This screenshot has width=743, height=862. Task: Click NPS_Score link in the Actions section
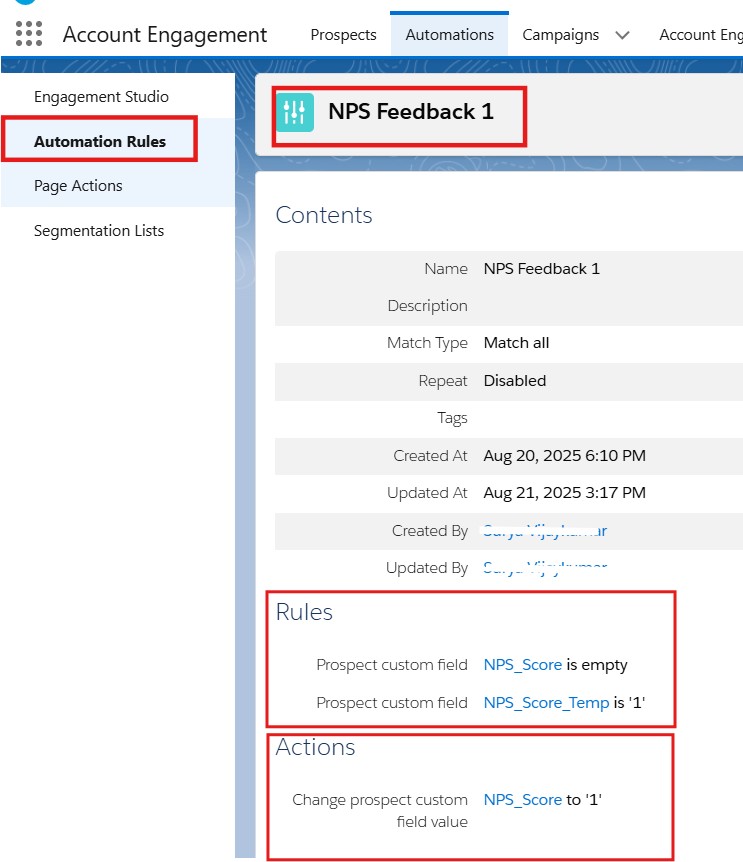(x=522, y=800)
